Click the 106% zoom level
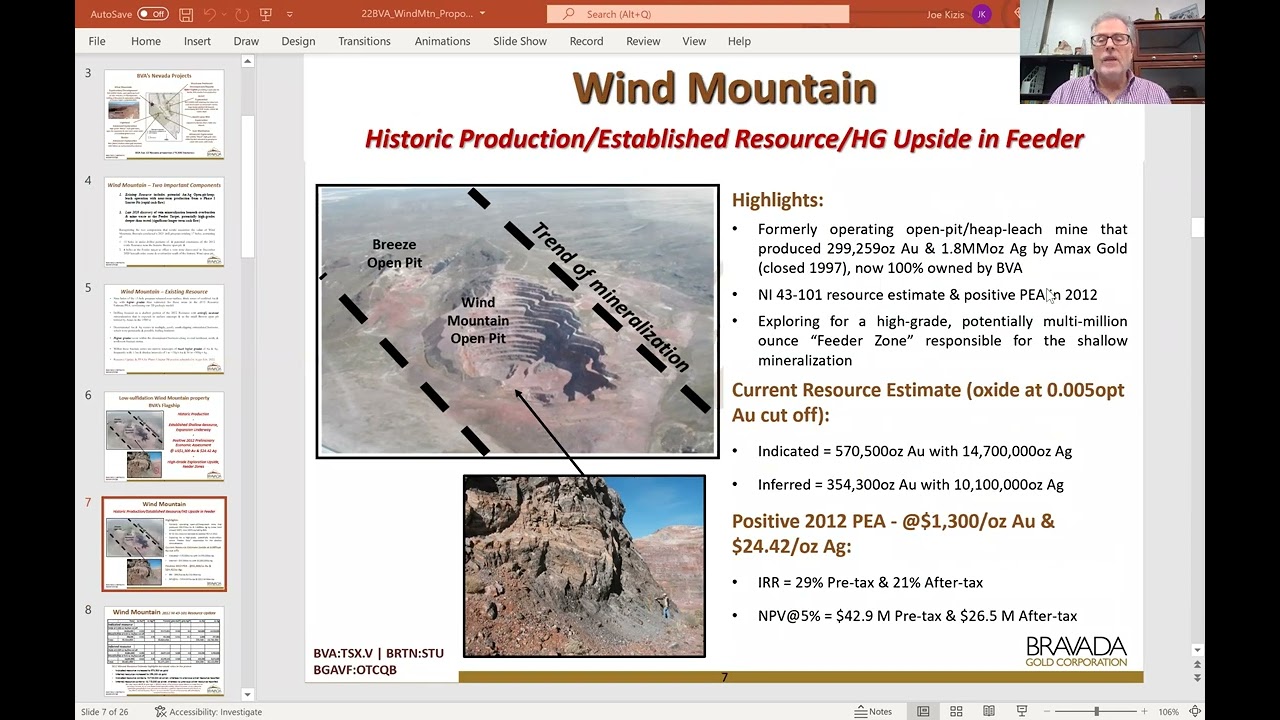This screenshot has width=1280, height=720. pos(1168,712)
